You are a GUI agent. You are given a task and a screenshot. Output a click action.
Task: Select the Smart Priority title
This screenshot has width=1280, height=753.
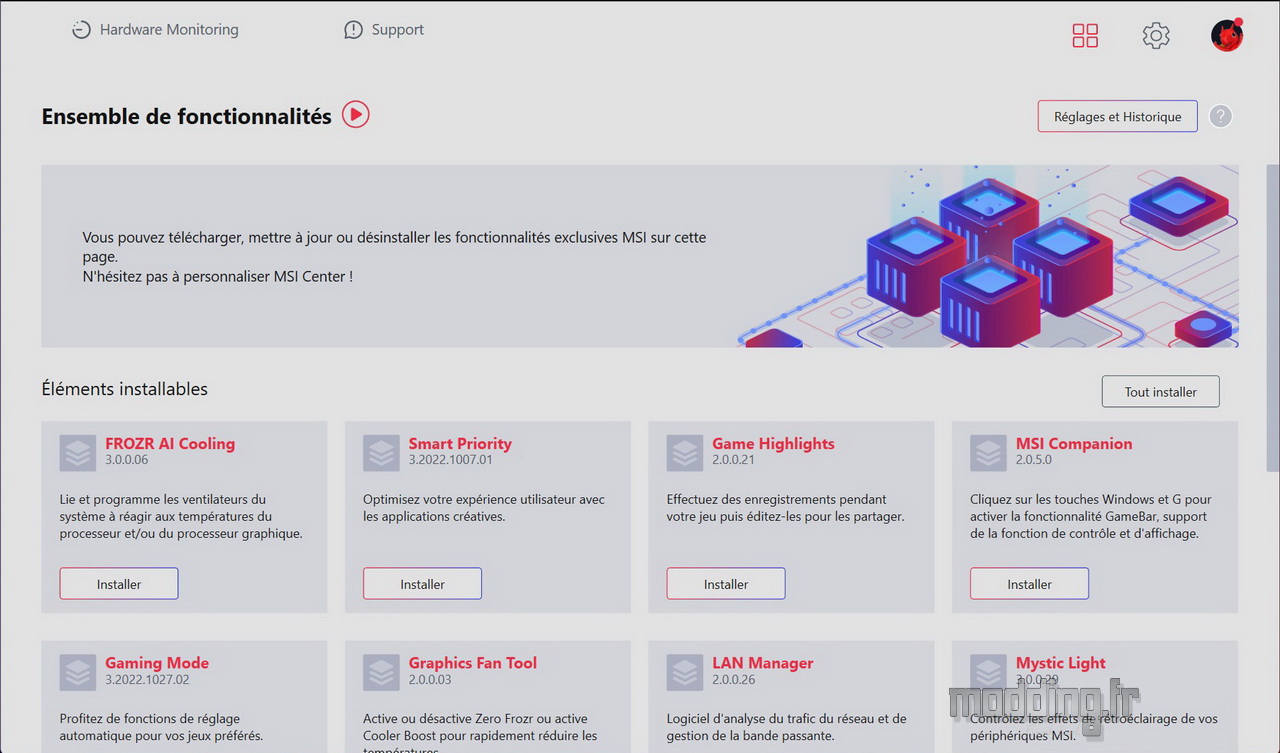(460, 444)
